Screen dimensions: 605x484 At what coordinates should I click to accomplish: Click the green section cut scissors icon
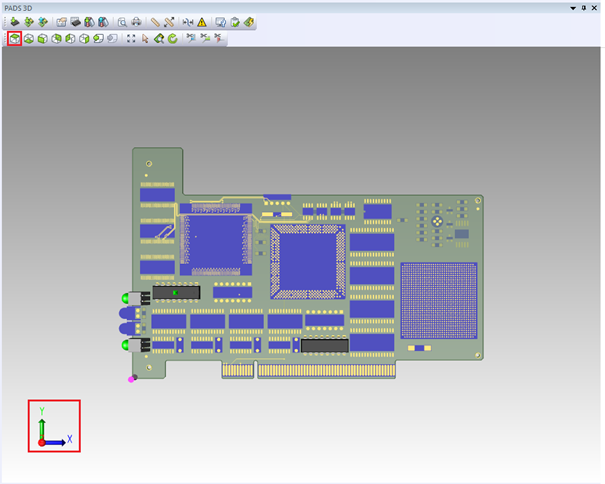click(x=205, y=38)
